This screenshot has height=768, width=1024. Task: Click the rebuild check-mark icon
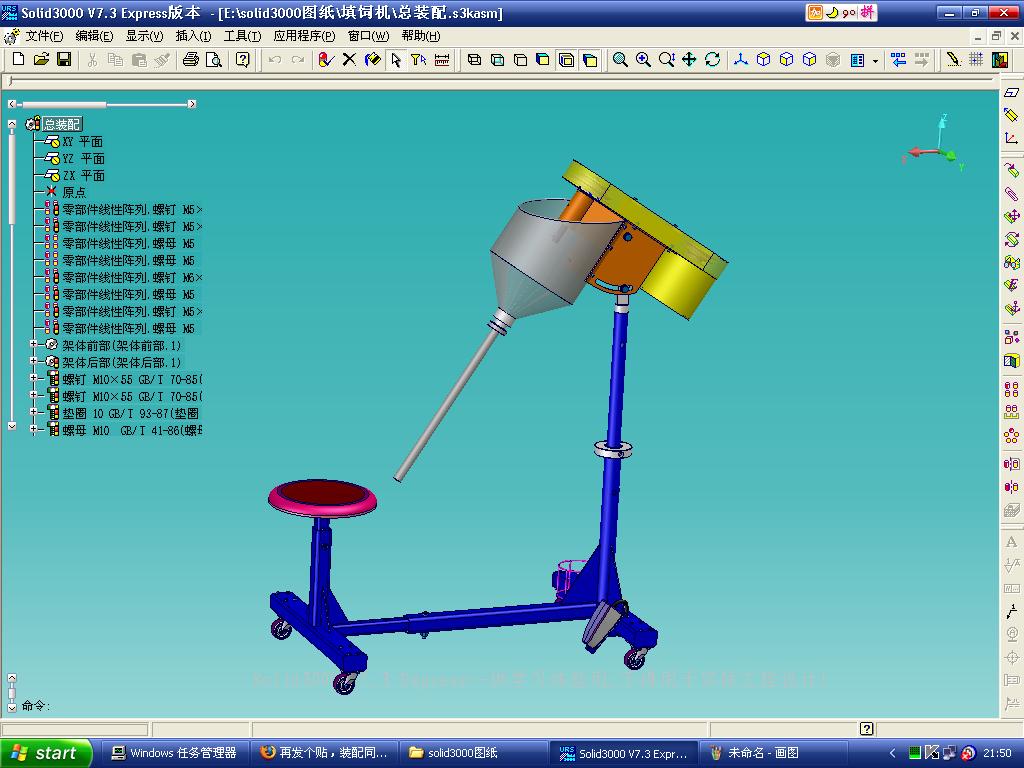pos(326,59)
